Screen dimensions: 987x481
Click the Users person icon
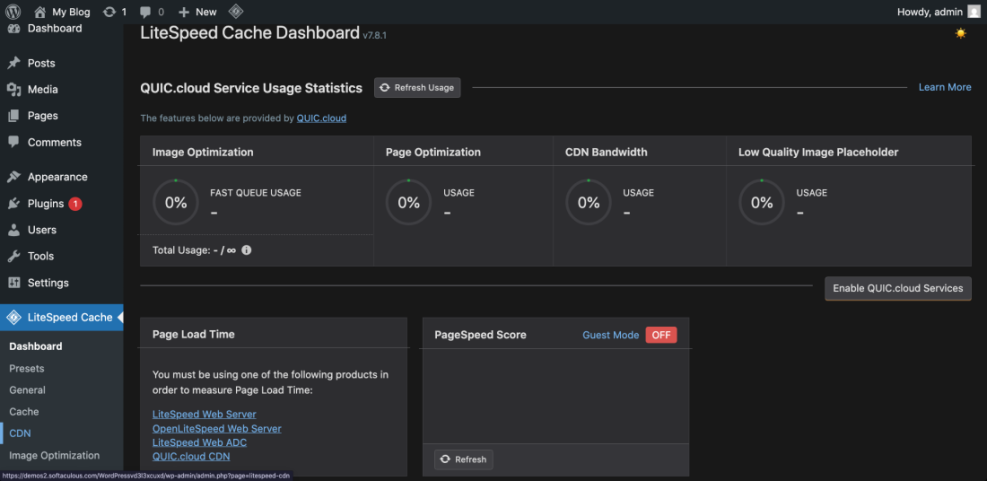[x=14, y=230]
